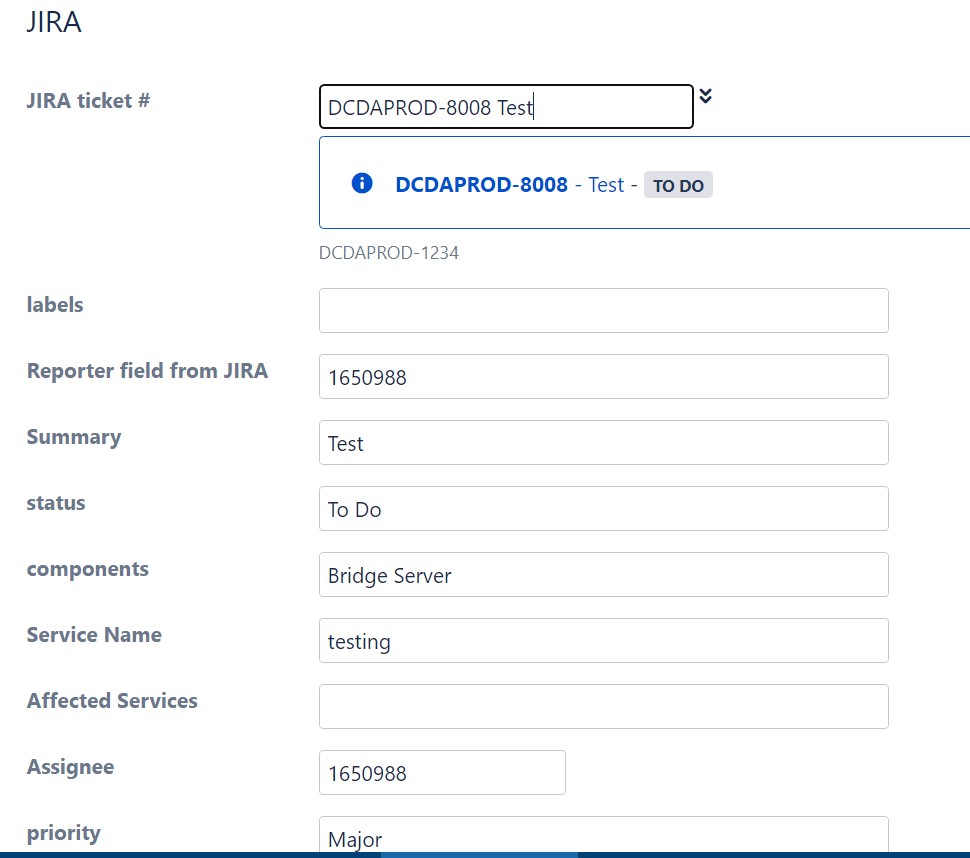Click the status field showing To Do
Image resolution: width=970 pixels, height=858 pixels.
click(x=603, y=508)
